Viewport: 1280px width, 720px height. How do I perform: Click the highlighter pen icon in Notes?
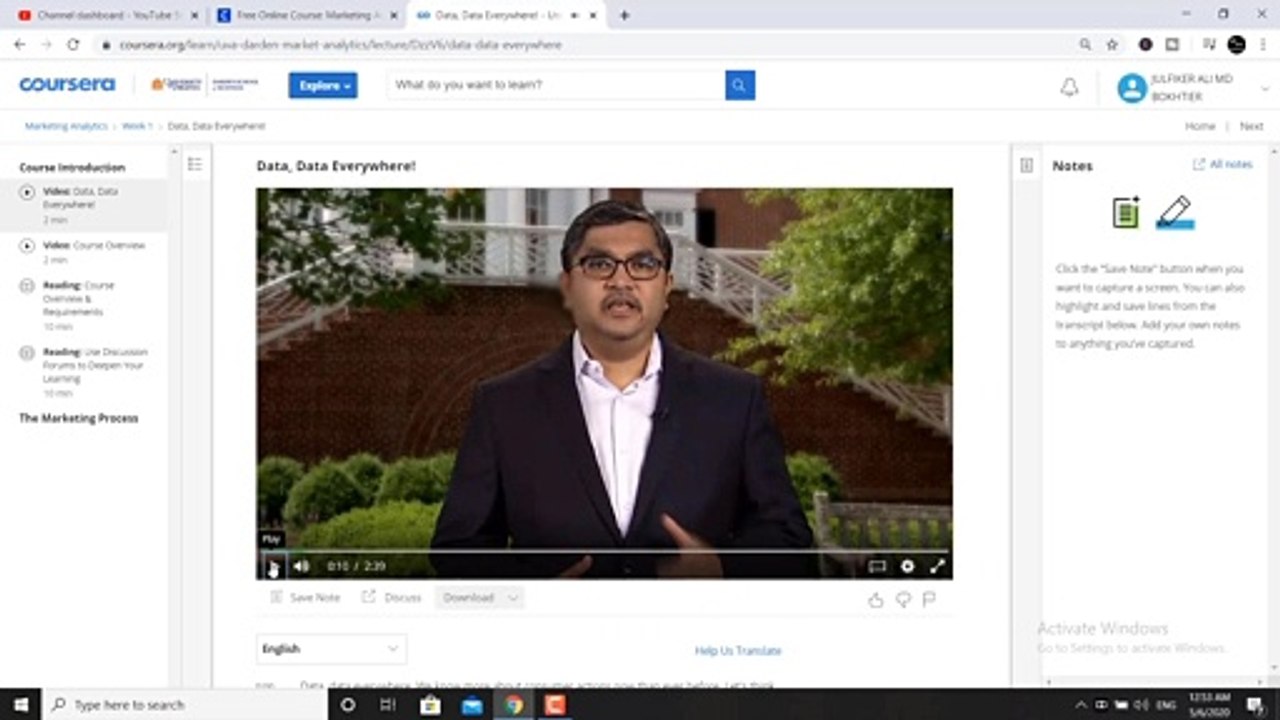(1175, 213)
